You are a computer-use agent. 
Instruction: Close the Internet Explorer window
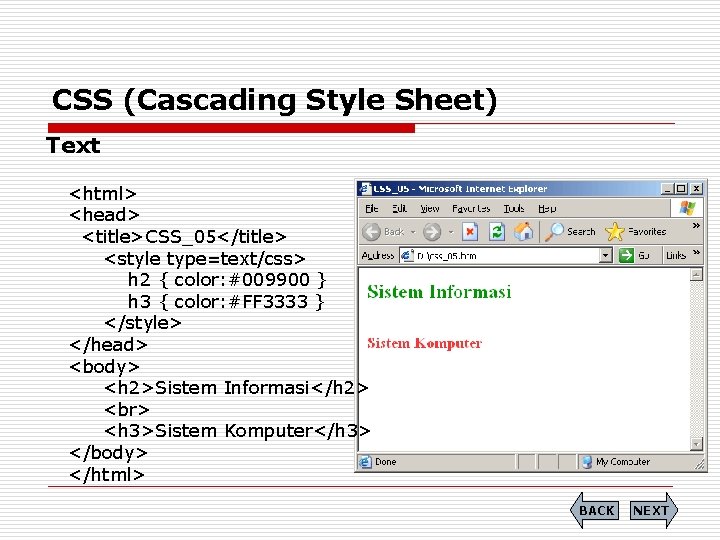[697, 189]
